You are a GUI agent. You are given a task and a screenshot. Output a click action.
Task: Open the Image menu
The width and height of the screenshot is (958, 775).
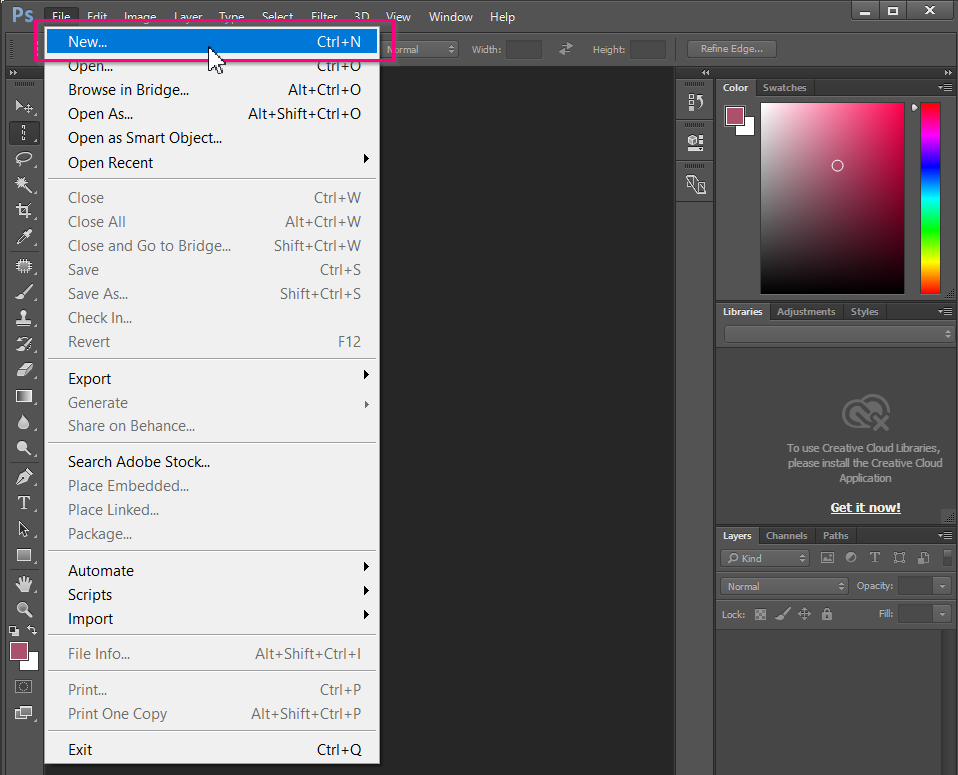tap(140, 17)
